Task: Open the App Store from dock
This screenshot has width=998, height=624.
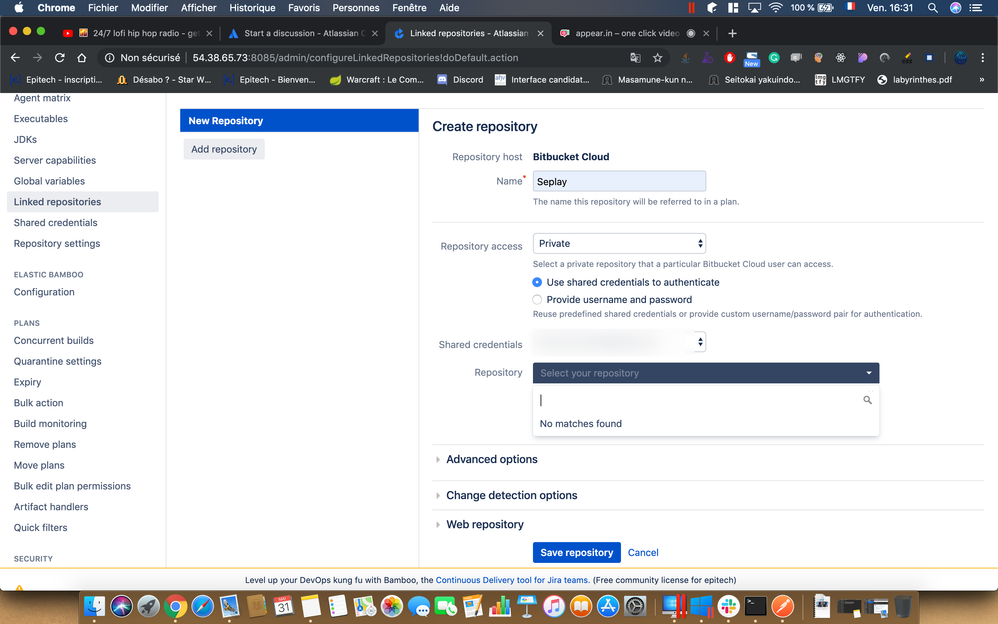Action: (x=608, y=606)
